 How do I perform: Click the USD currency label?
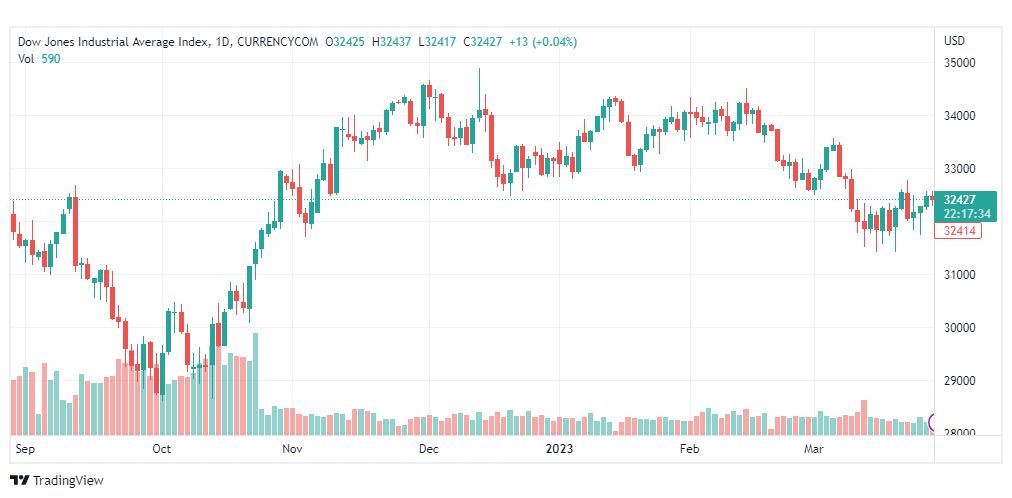(955, 41)
